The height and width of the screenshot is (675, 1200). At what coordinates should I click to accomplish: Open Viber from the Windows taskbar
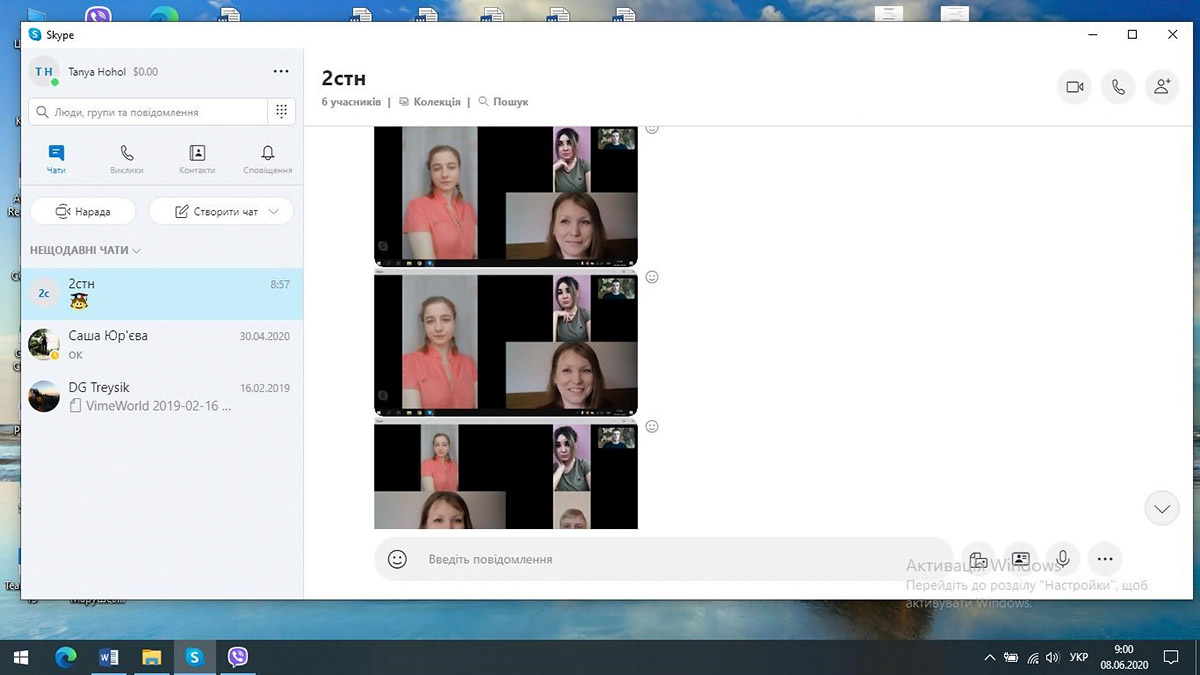(x=238, y=657)
